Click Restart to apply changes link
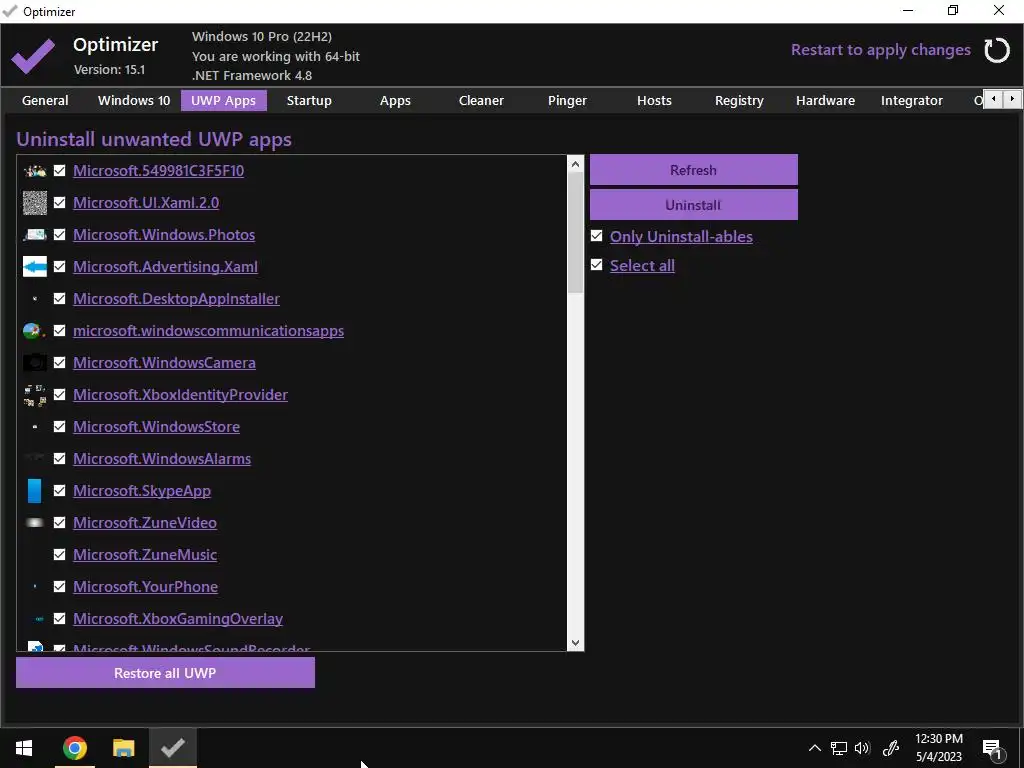This screenshot has height=768, width=1024. (x=880, y=50)
